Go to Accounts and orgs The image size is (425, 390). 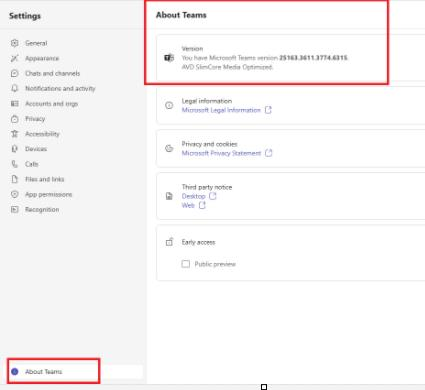(51, 104)
